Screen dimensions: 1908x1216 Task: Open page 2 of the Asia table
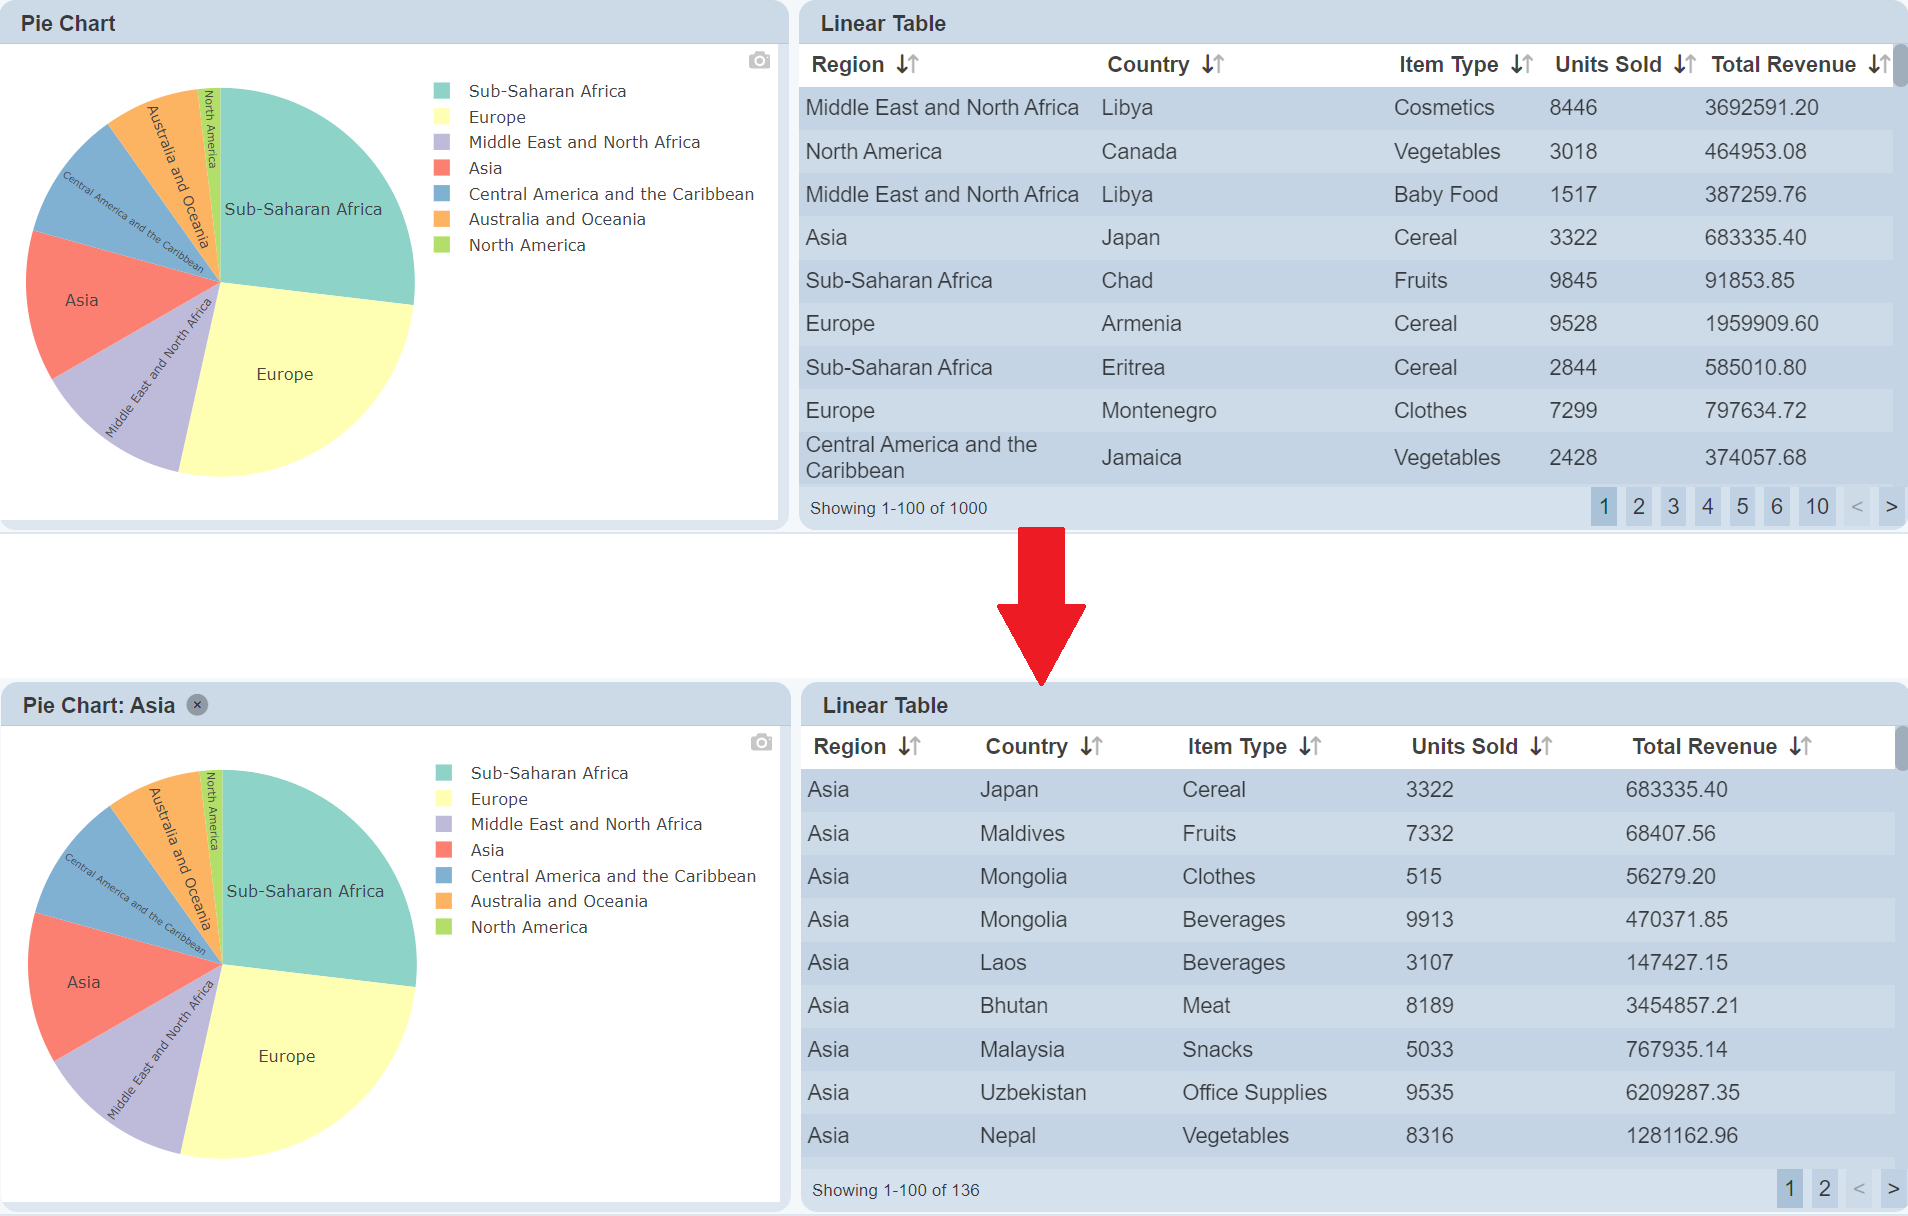click(x=1824, y=1188)
